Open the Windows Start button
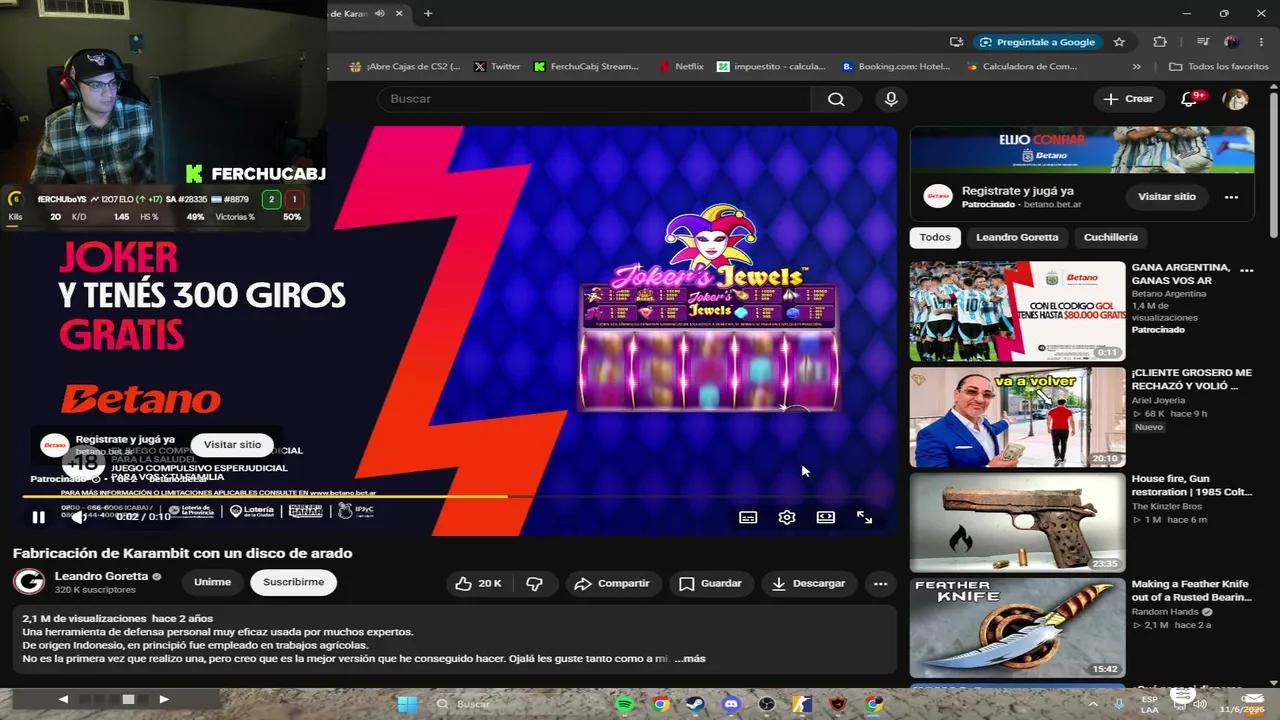This screenshot has width=1280, height=720. click(407, 704)
